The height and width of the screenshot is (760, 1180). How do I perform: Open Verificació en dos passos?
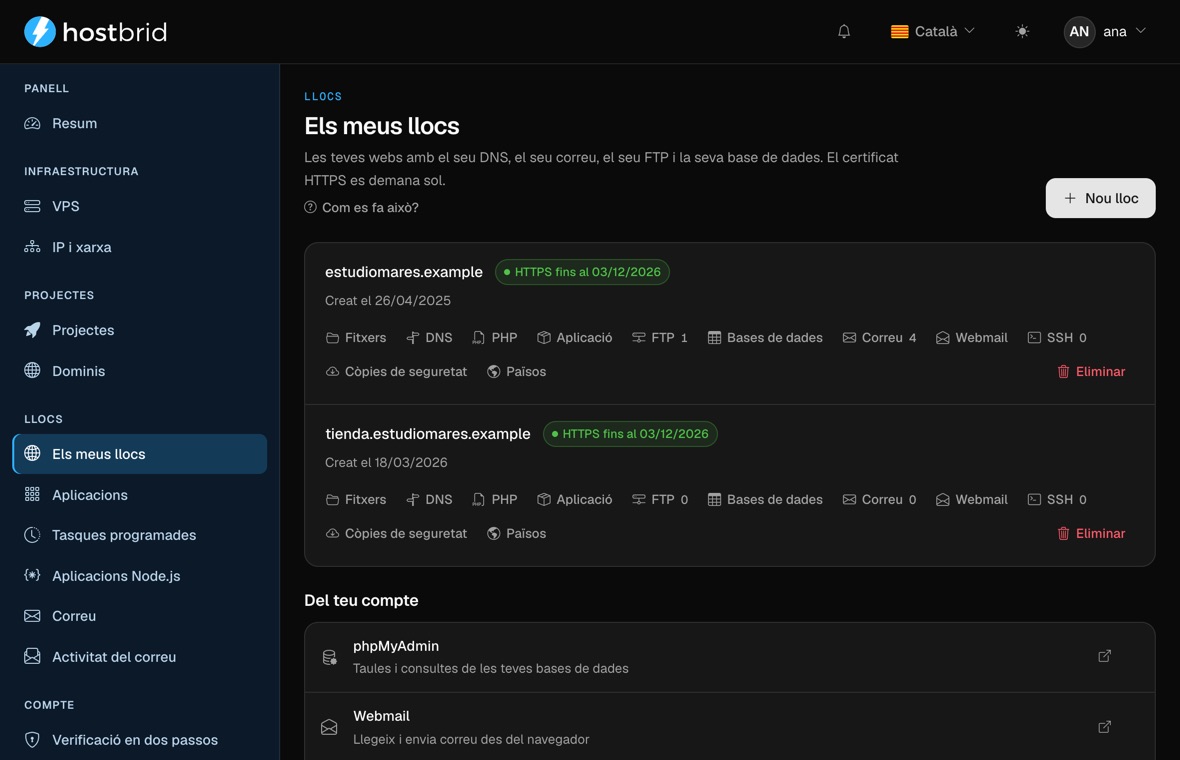[140, 740]
